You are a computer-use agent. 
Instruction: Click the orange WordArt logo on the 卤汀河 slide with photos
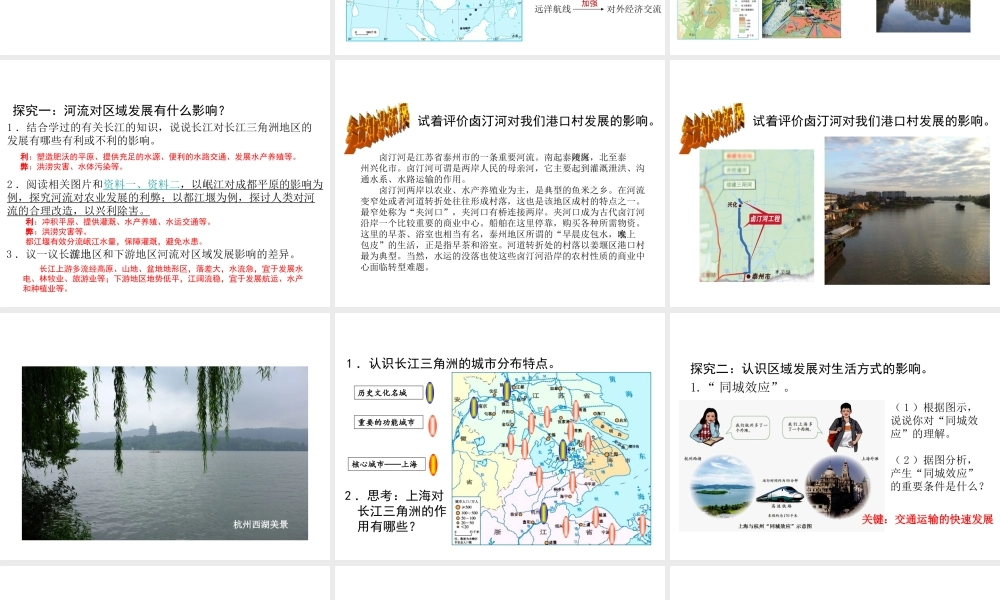coord(712,128)
